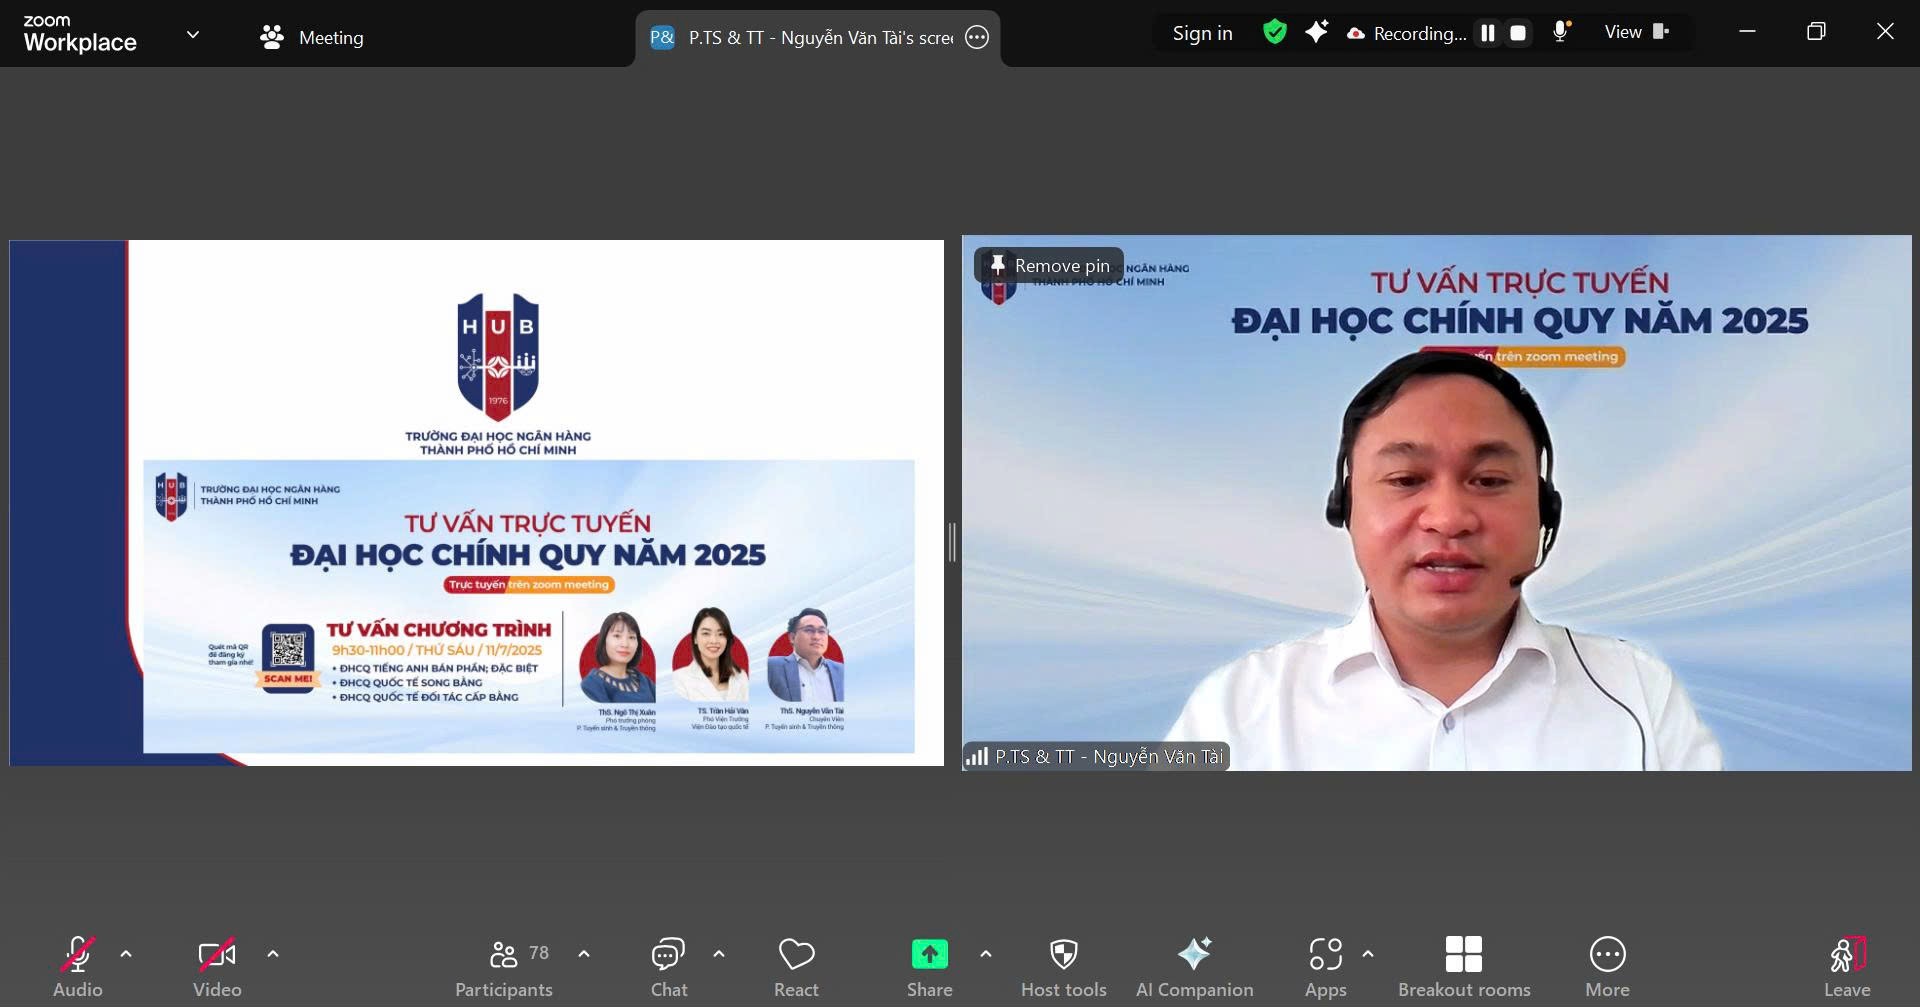Show meeting security info green shield
This screenshot has height=1007, width=1920.
click(1274, 32)
